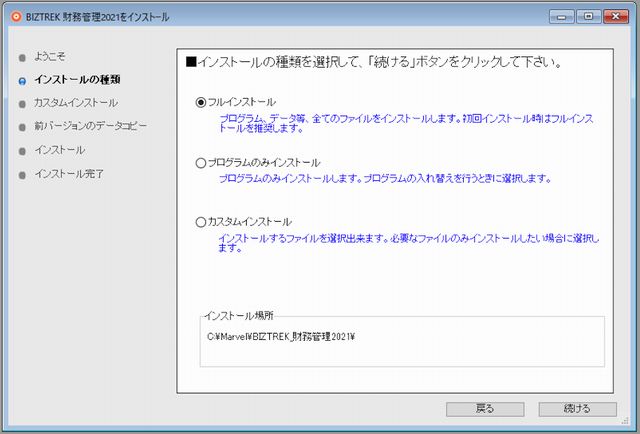This screenshot has width=640, height=434.
Task: Click the gray bullet beside インストール完了
Action: (22, 175)
